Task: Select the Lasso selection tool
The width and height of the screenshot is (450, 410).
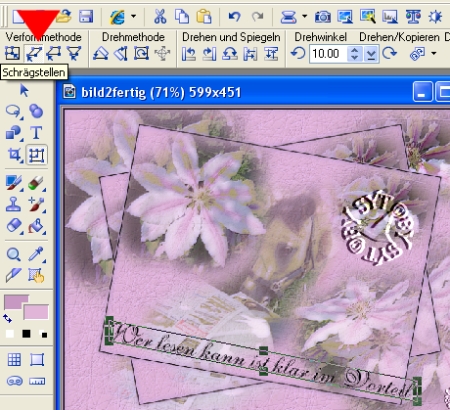Action: click(14, 112)
